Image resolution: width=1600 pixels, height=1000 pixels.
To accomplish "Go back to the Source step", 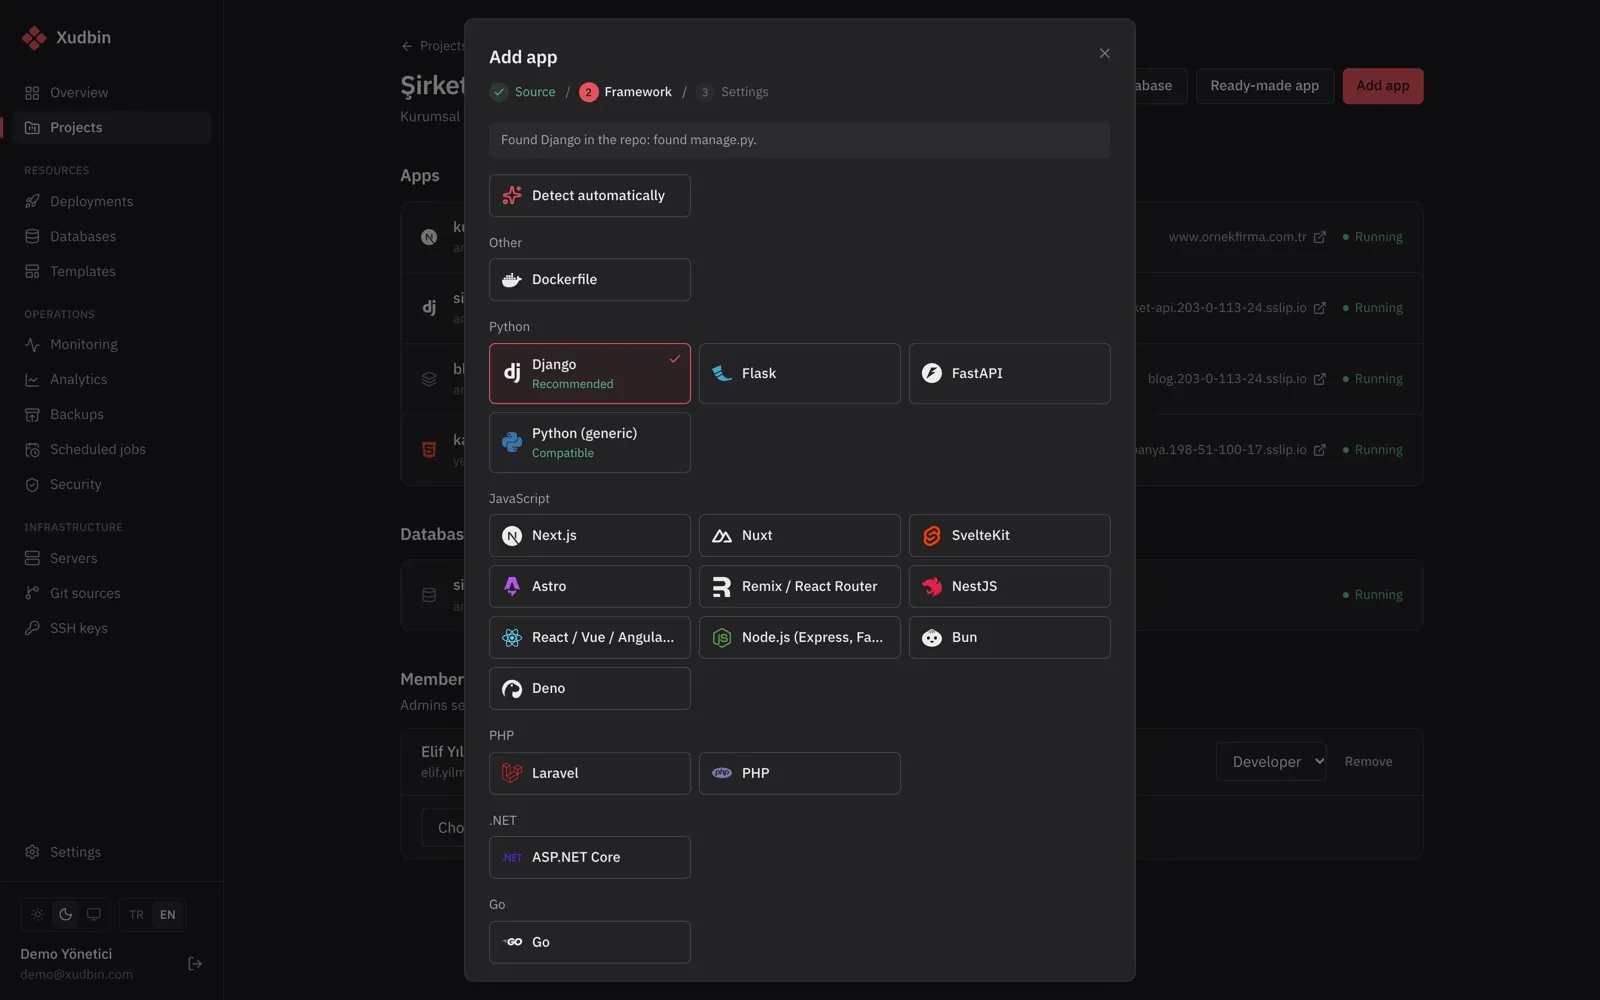I will (x=523, y=92).
